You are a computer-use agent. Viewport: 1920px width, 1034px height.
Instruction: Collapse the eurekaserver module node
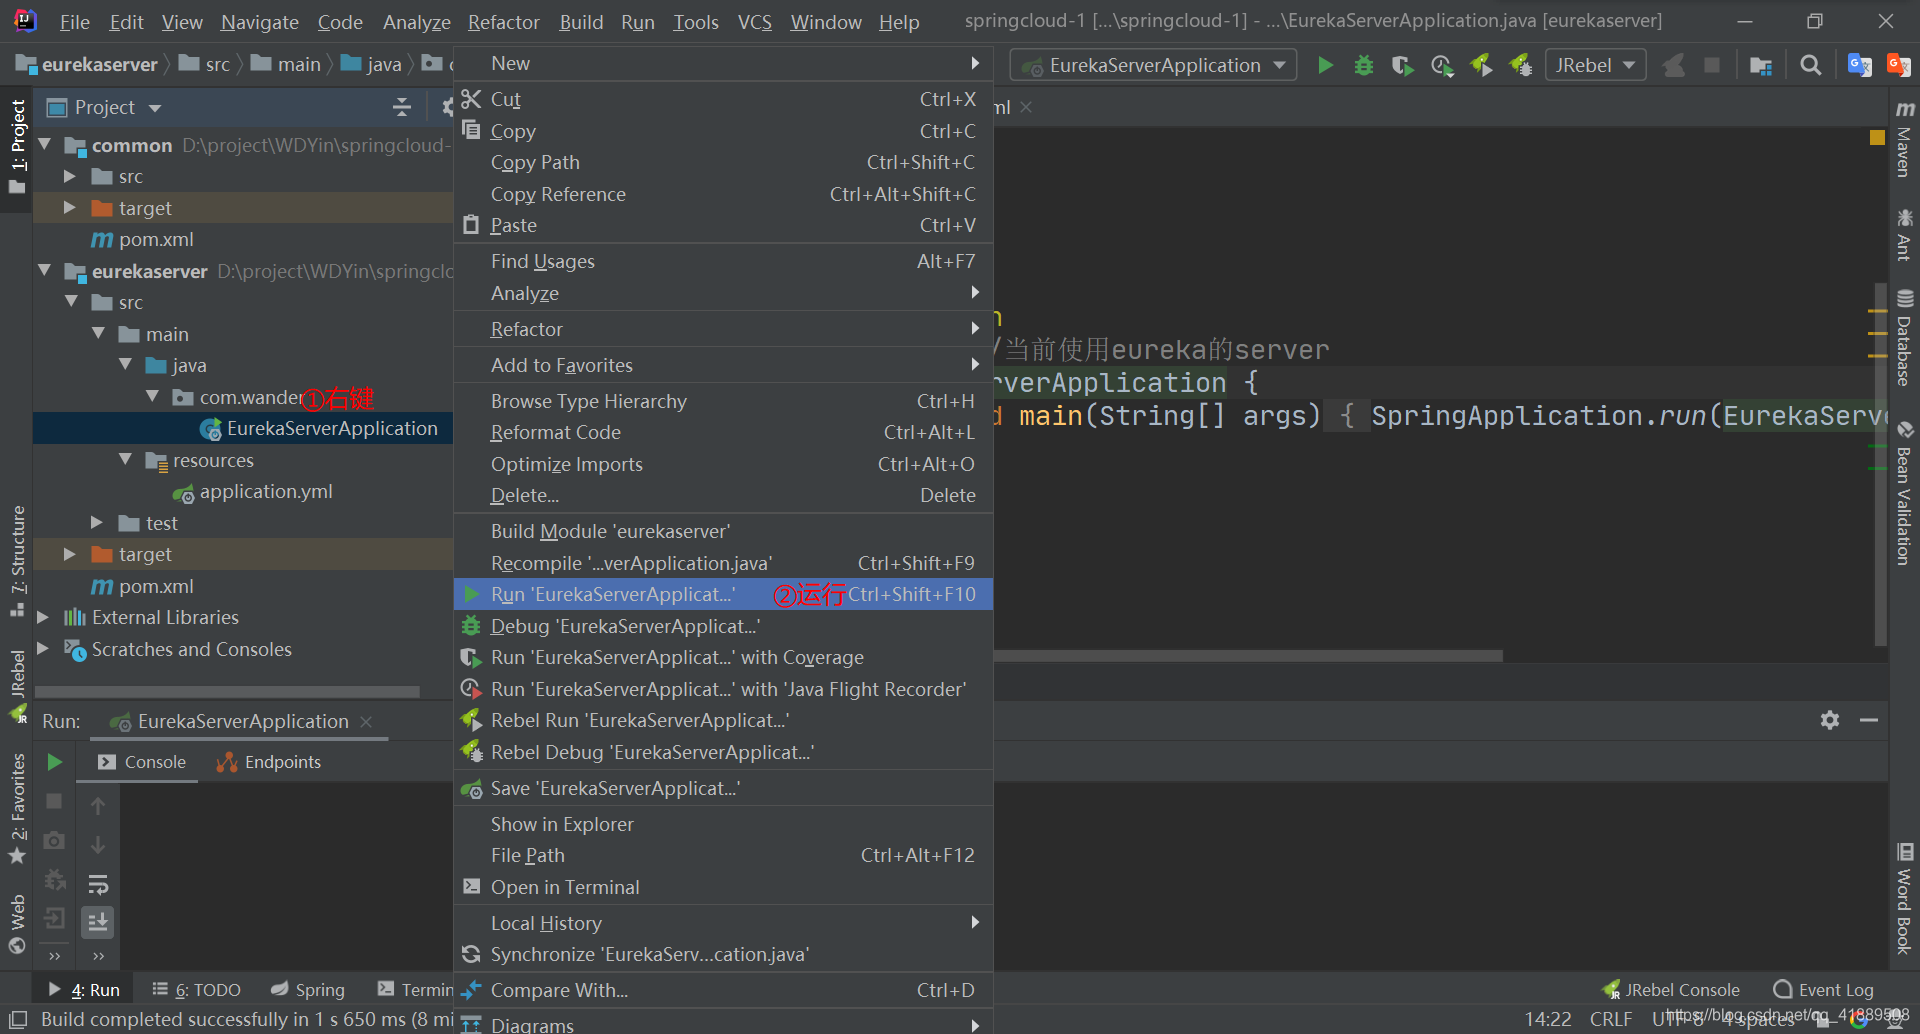click(44, 271)
